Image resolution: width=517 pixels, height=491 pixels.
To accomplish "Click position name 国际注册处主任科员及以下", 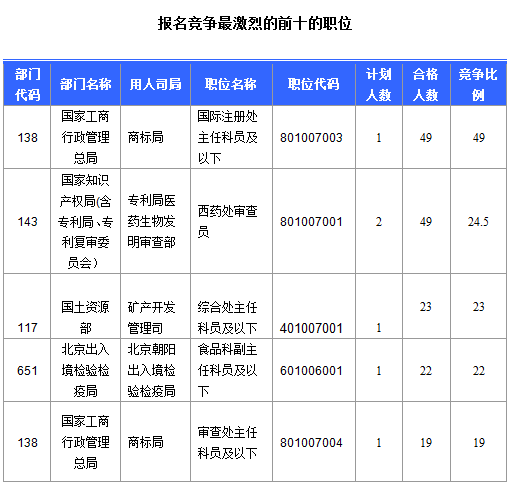I will pyautogui.click(x=227, y=137).
